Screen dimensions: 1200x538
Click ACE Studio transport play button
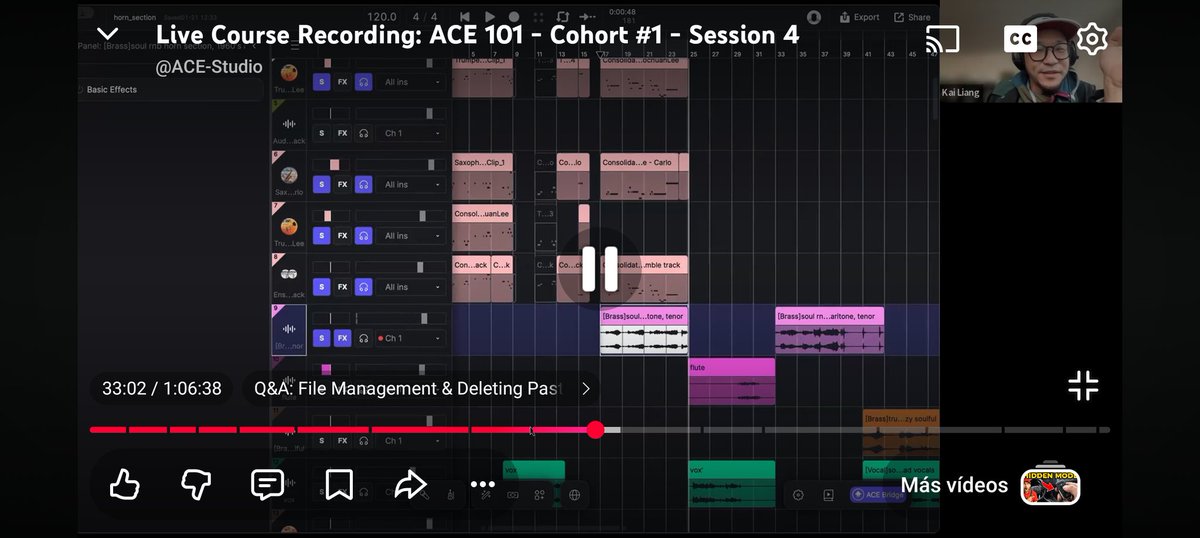490,17
